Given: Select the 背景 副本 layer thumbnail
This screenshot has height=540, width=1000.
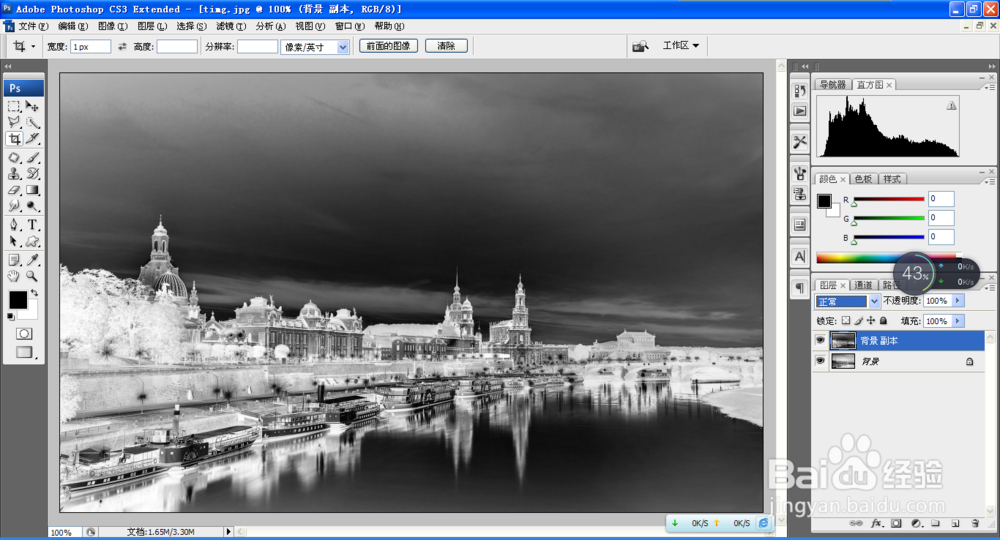Looking at the screenshot, I should [x=842, y=340].
